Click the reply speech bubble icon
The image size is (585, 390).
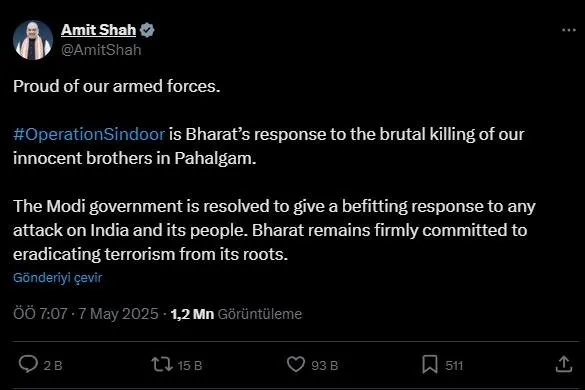[x=28, y=364]
